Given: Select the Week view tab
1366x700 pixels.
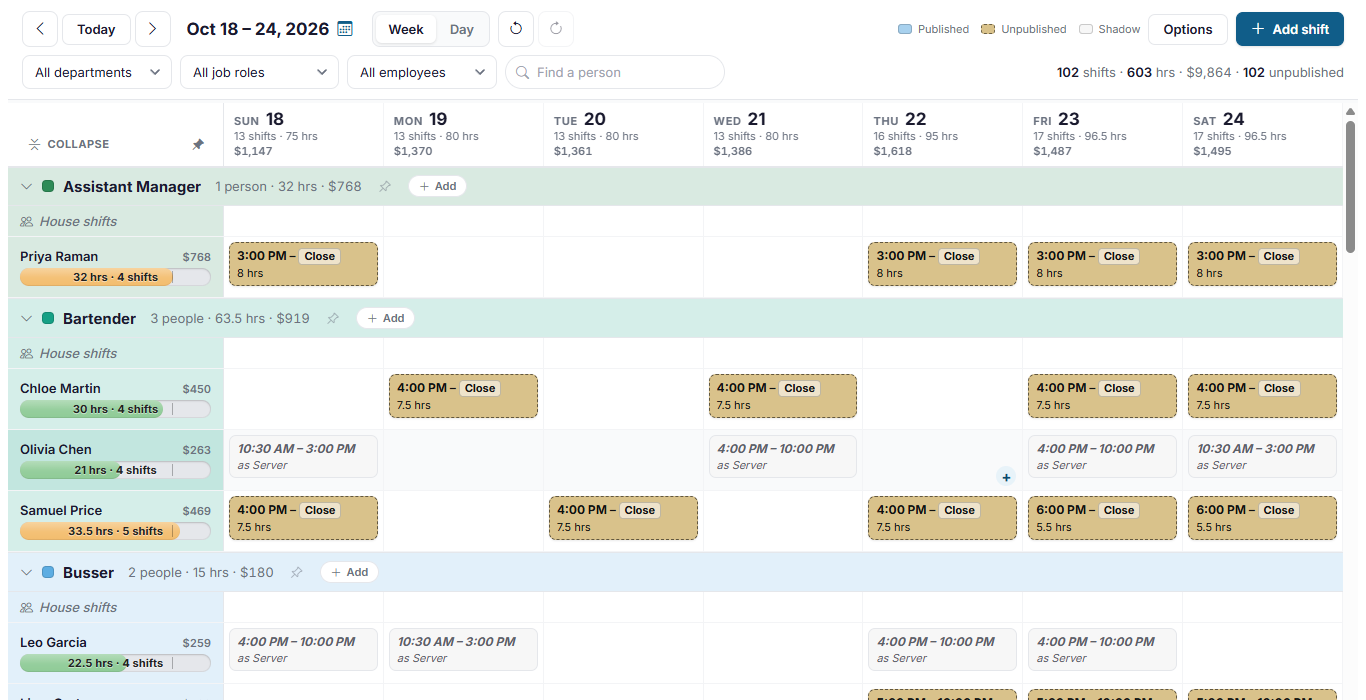Looking at the screenshot, I should point(406,29).
